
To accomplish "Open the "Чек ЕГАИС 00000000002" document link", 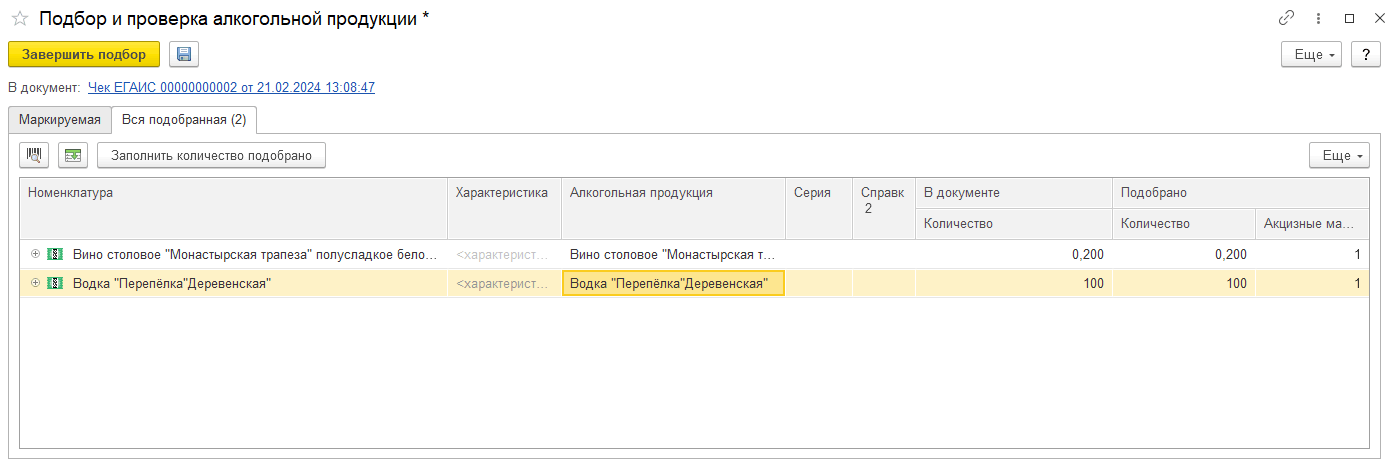I will 231,88.
